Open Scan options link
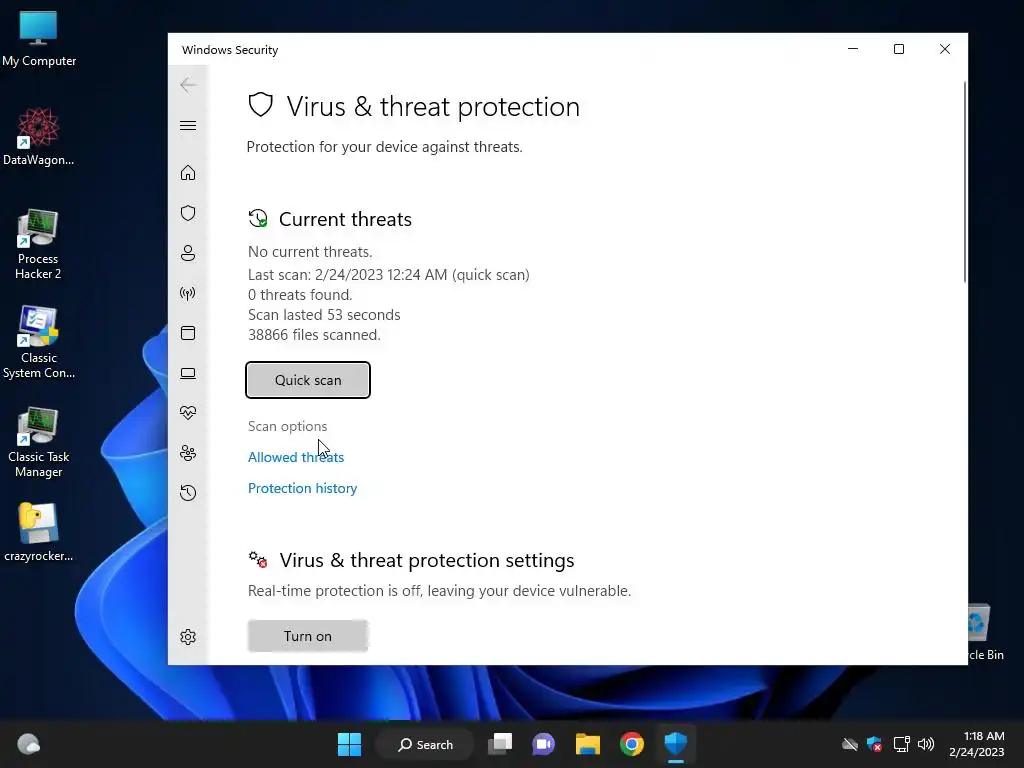This screenshot has height=768, width=1024. (287, 426)
